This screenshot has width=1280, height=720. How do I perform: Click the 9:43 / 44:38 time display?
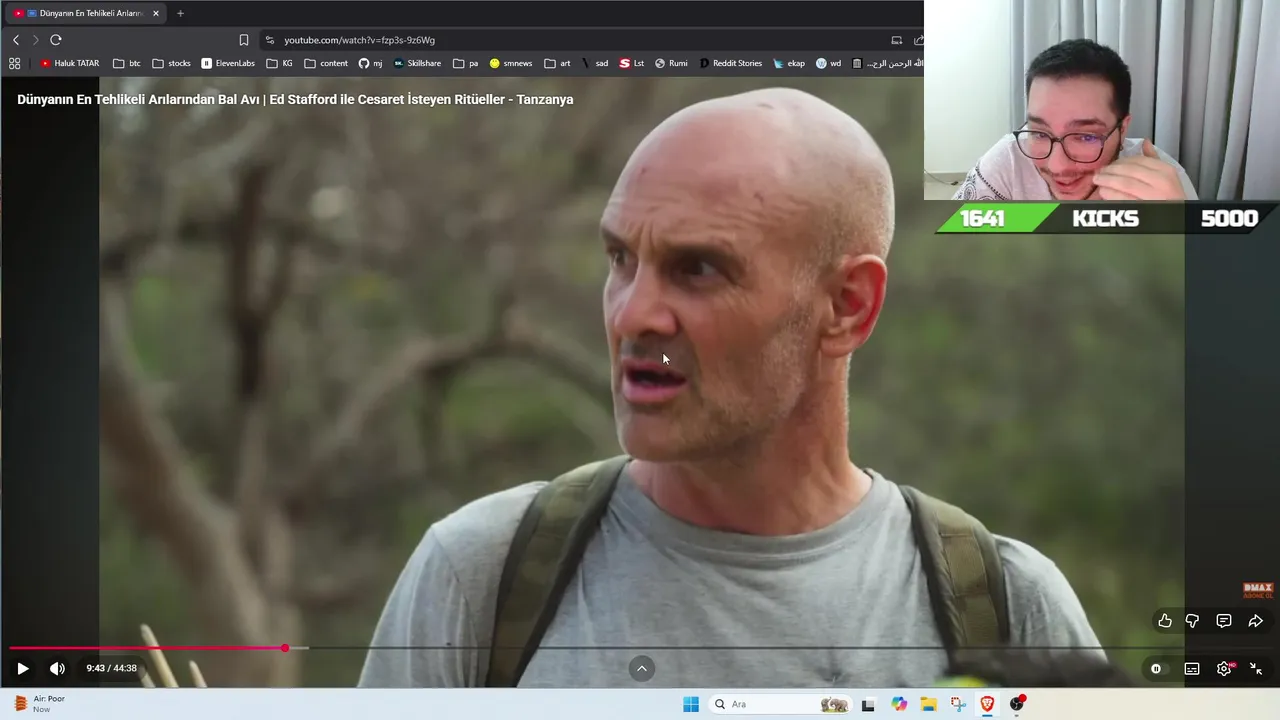[111, 669]
